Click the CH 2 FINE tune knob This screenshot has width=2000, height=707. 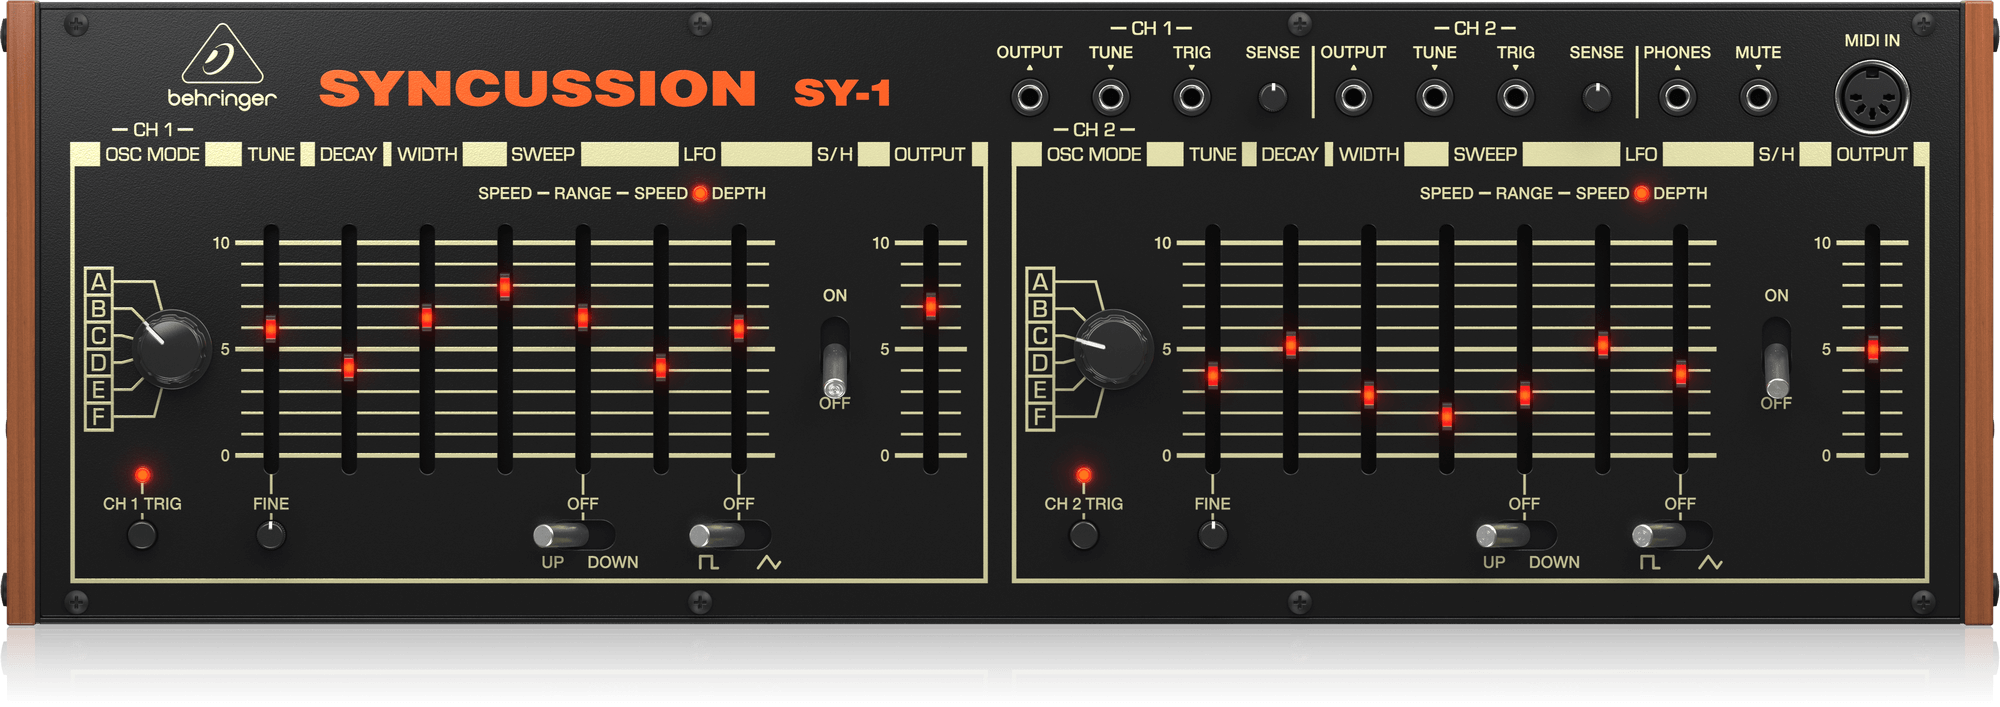pyautogui.click(x=1212, y=535)
